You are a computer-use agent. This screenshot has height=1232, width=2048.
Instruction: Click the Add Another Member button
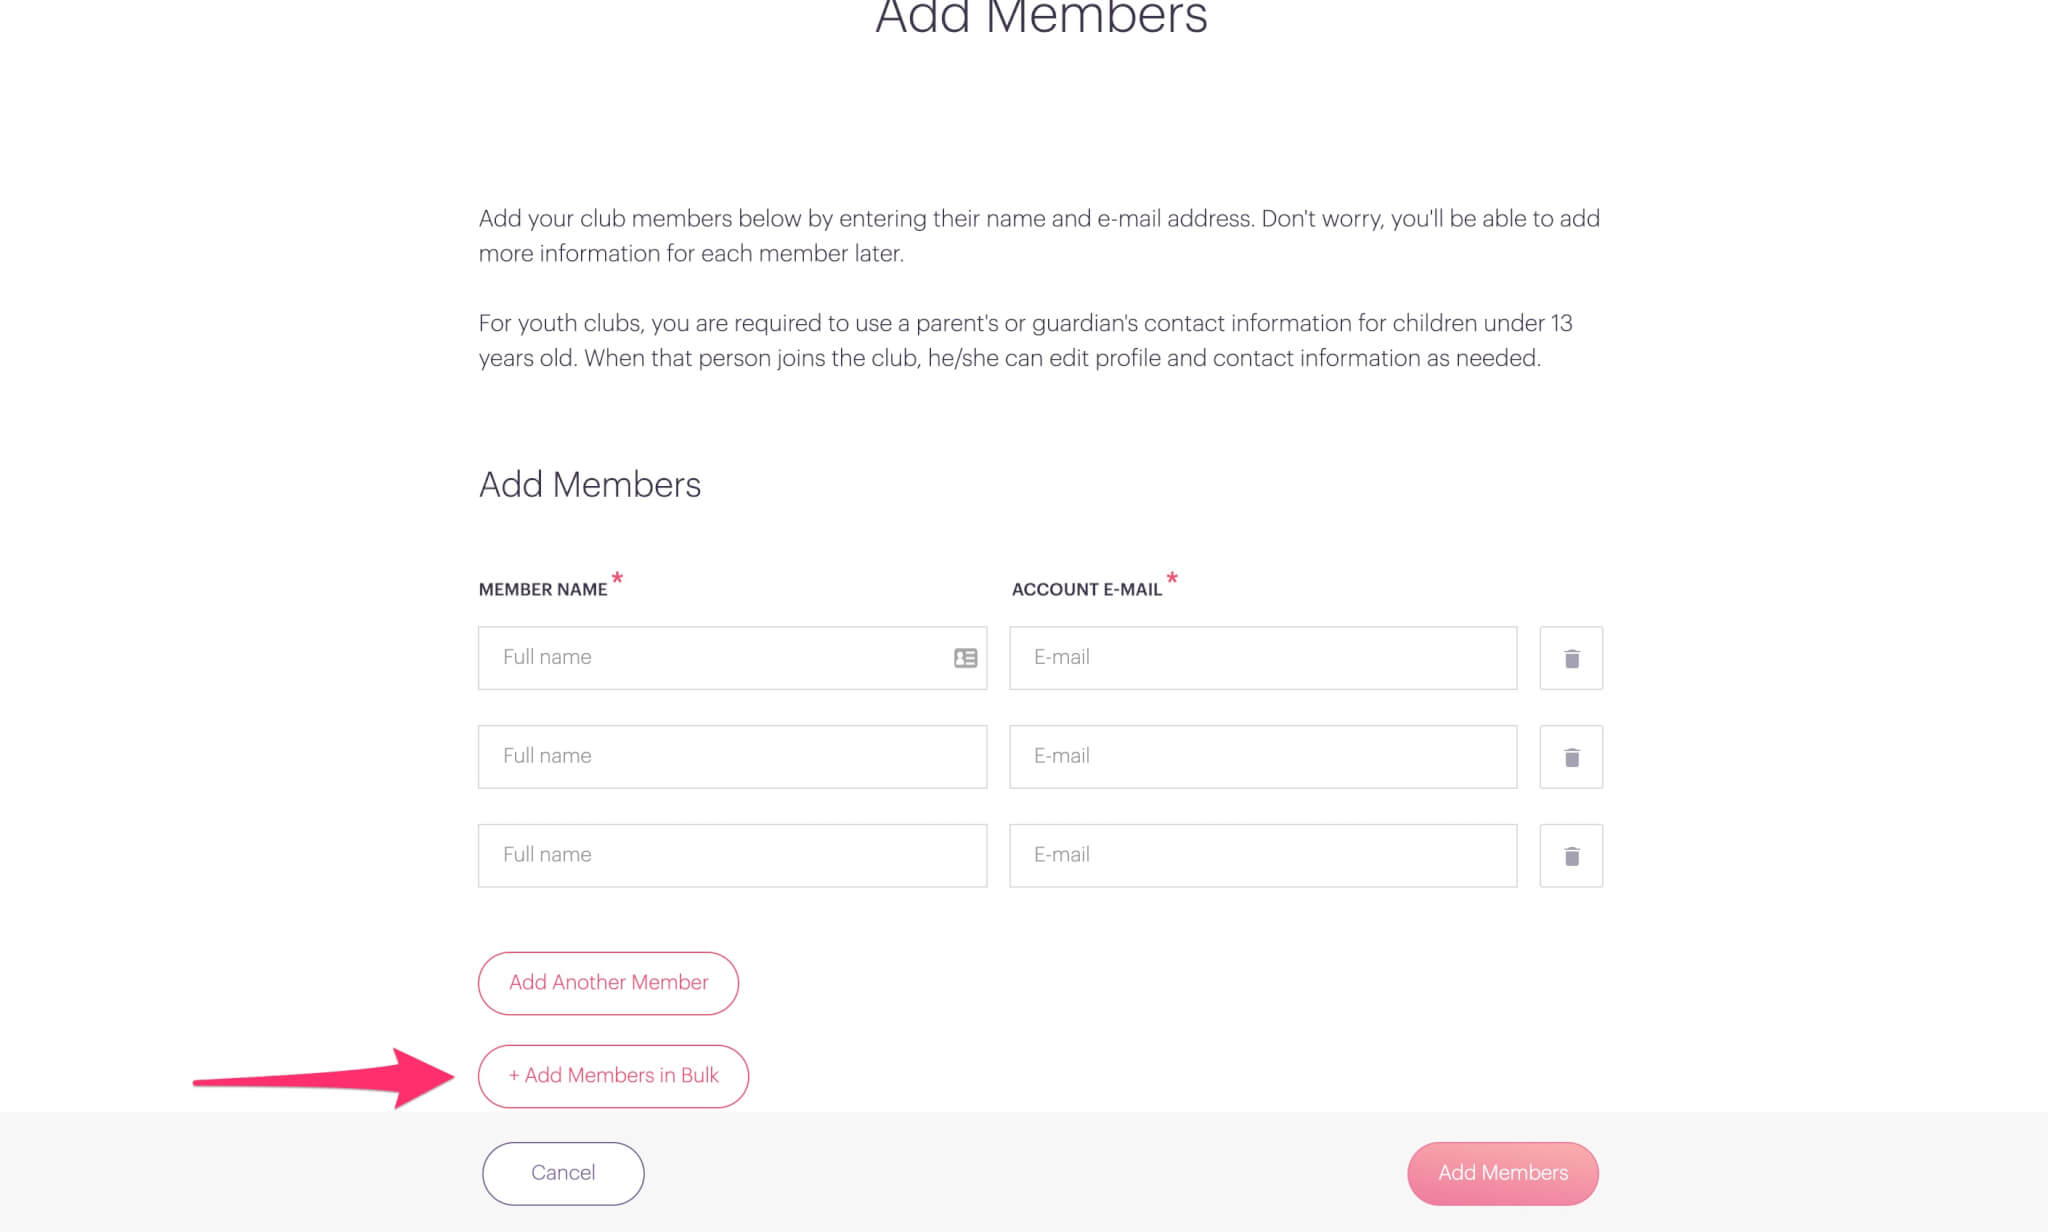[608, 982]
